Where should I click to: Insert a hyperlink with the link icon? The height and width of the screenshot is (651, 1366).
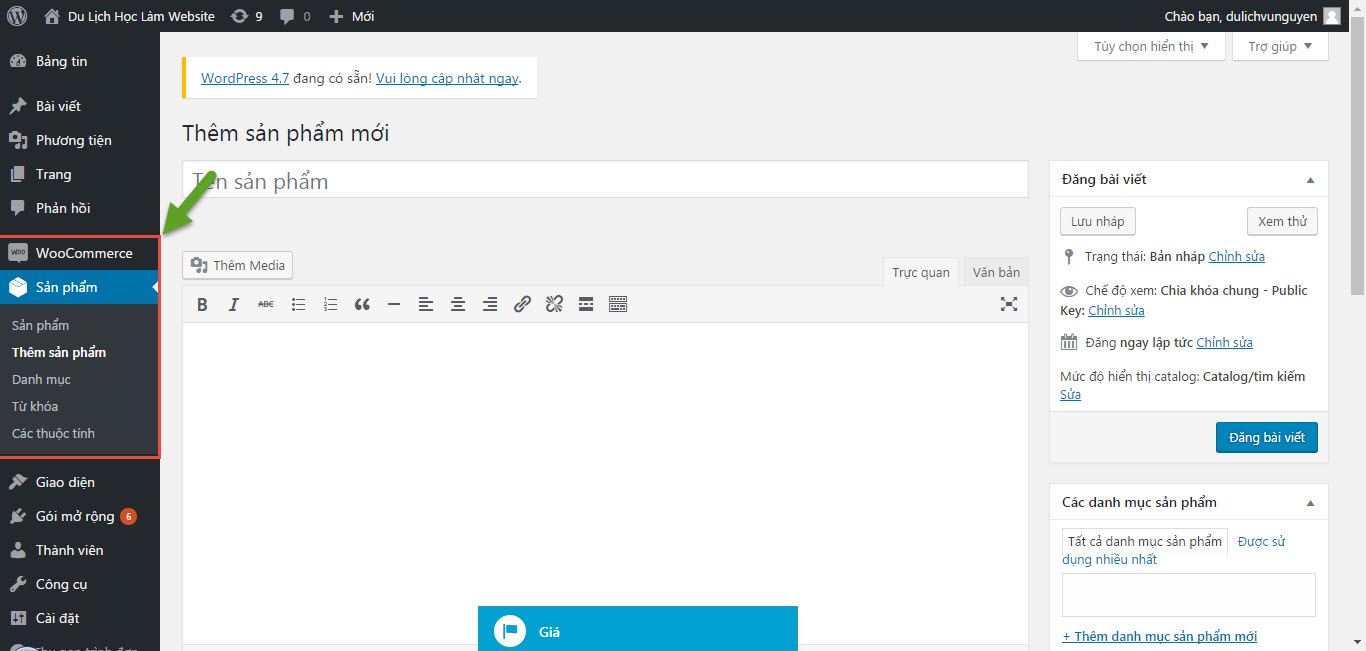pyautogui.click(x=522, y=304)
